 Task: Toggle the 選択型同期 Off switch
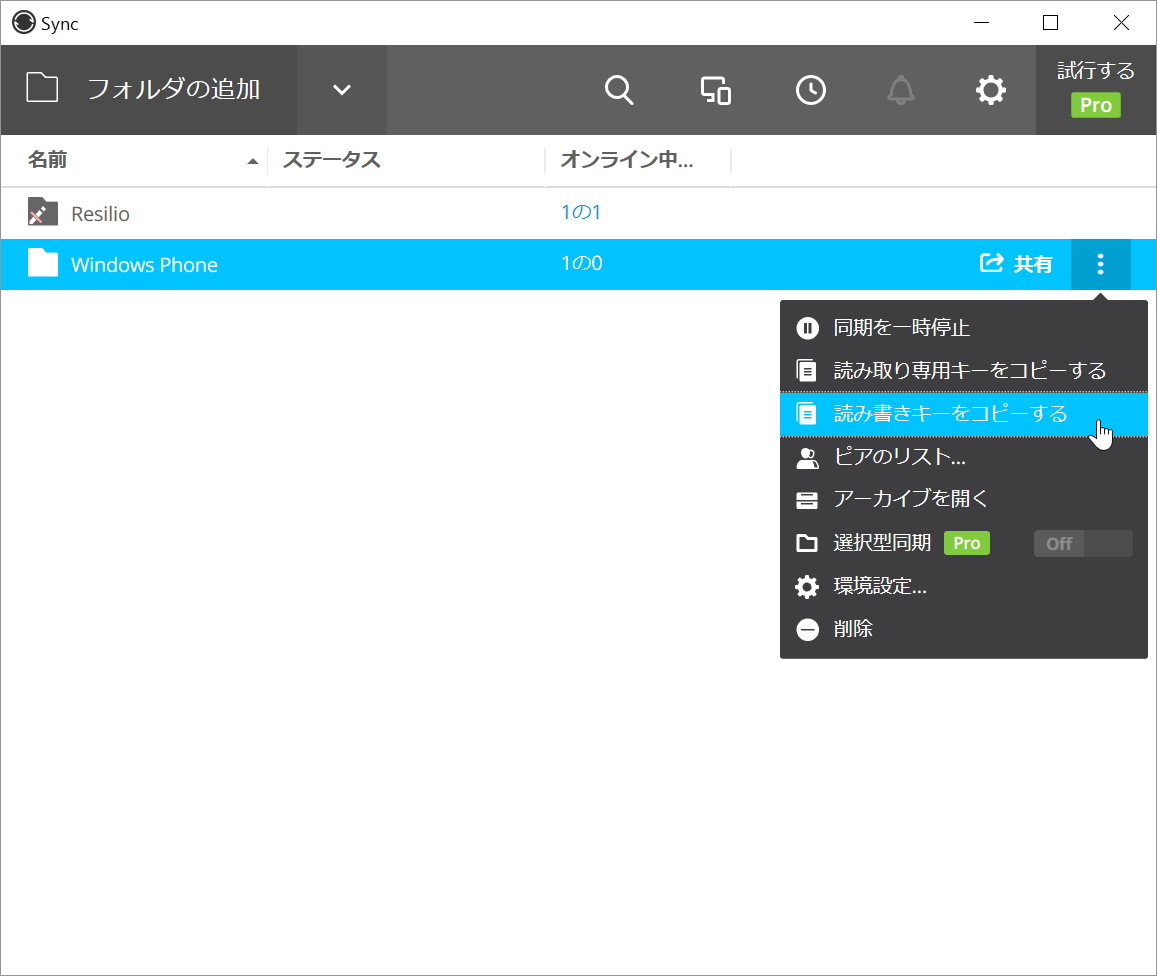pyautogui.click(x=1082, y=544)
